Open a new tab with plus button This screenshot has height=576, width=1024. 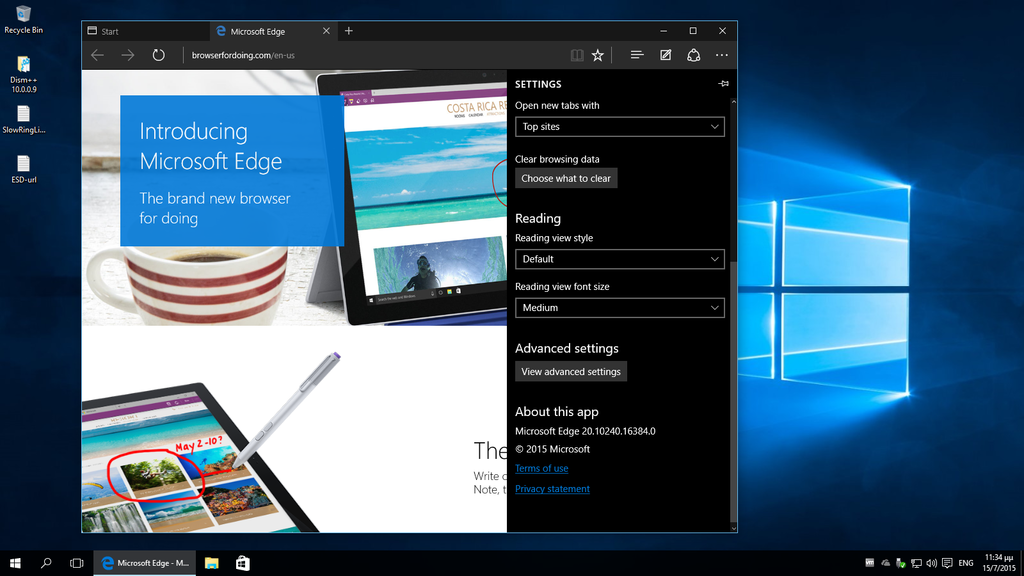349,31
